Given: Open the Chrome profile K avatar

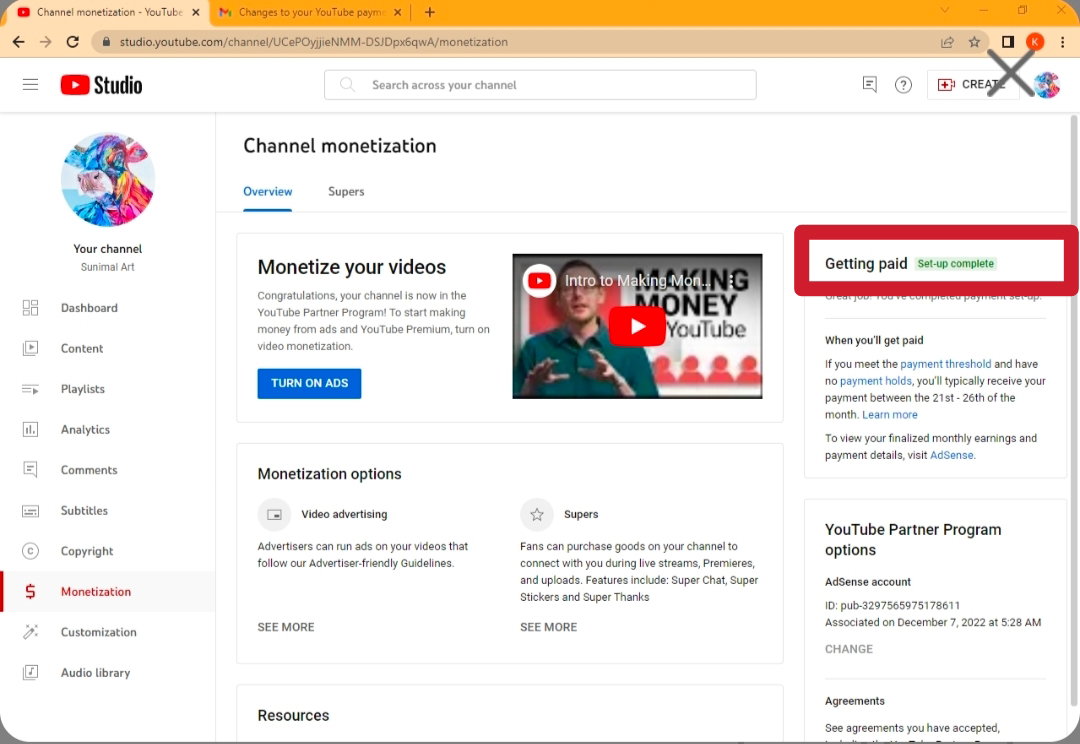Looking at the screenshot, I should (x=1035, y=42).
